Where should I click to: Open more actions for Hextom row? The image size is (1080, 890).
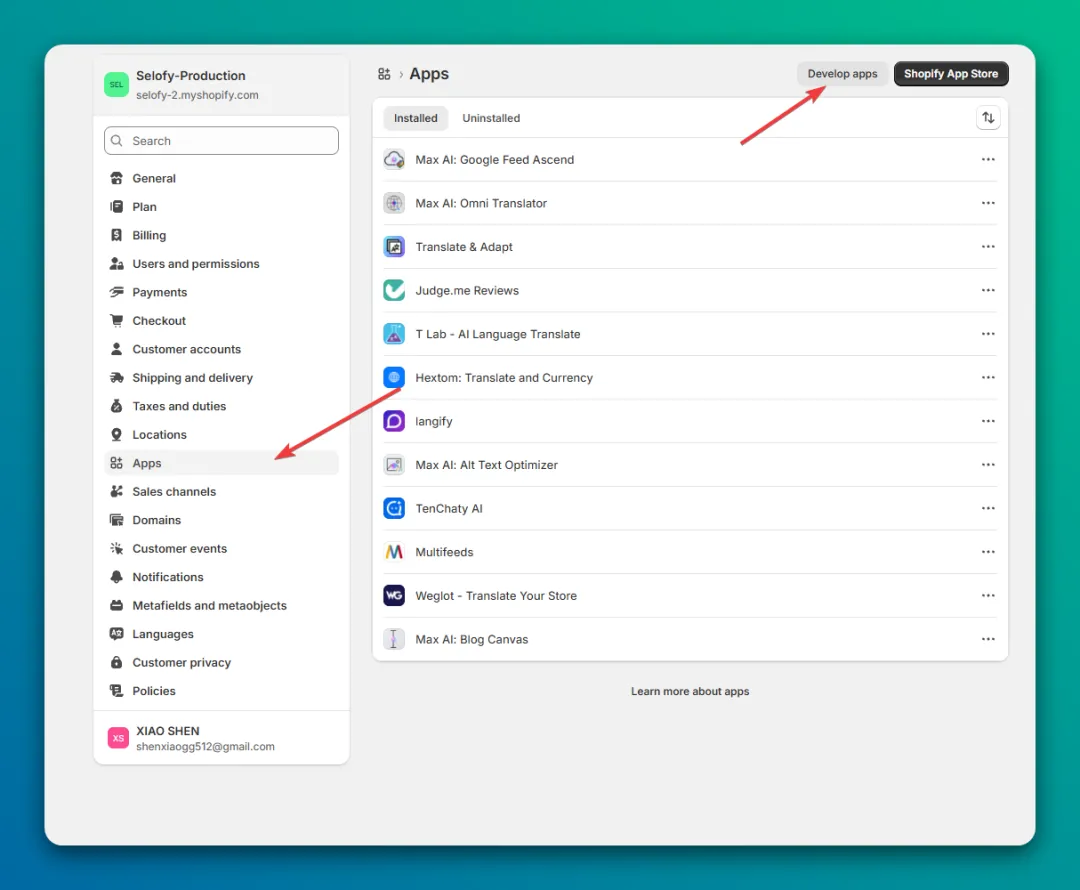pyautogui.click(x=988, y=377)
